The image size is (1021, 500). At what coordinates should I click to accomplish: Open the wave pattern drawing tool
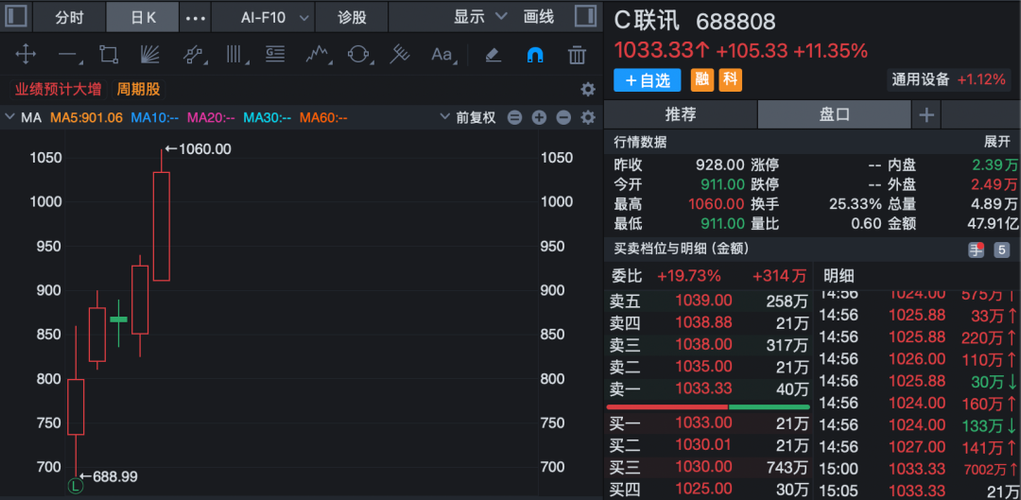click(317, 54)
